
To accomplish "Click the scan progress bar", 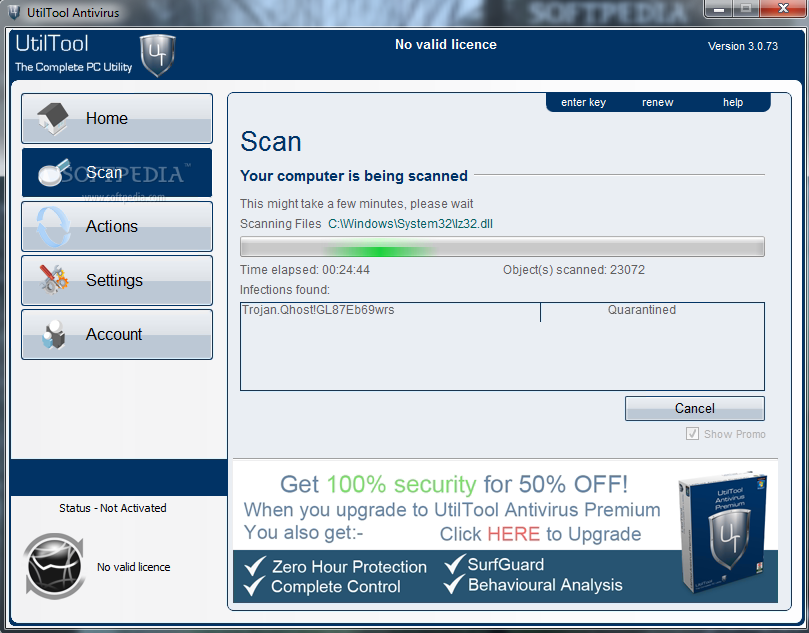I will (502, 247).
